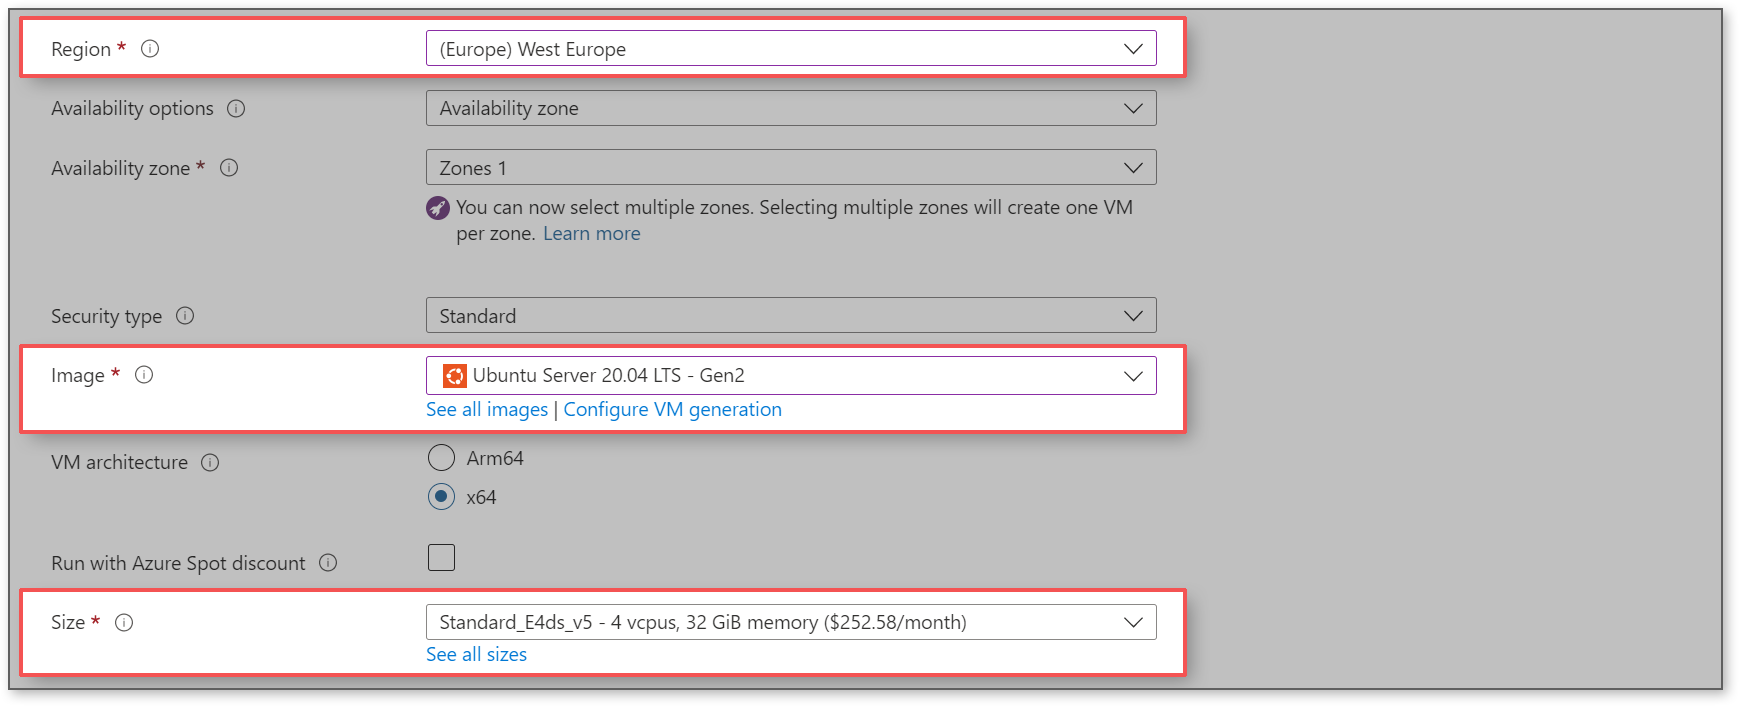
Task: Click the Run with Azure Spot discount label
Action: click(x=178, y=563)
